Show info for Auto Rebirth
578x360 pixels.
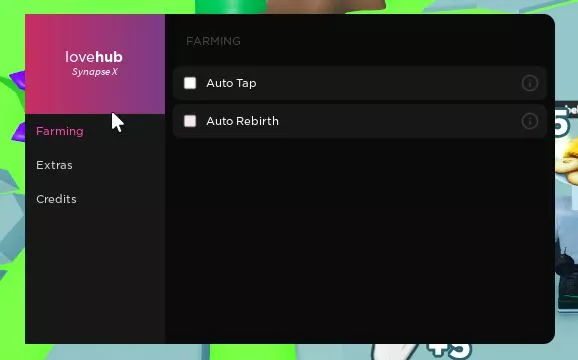tap(530, 121)
